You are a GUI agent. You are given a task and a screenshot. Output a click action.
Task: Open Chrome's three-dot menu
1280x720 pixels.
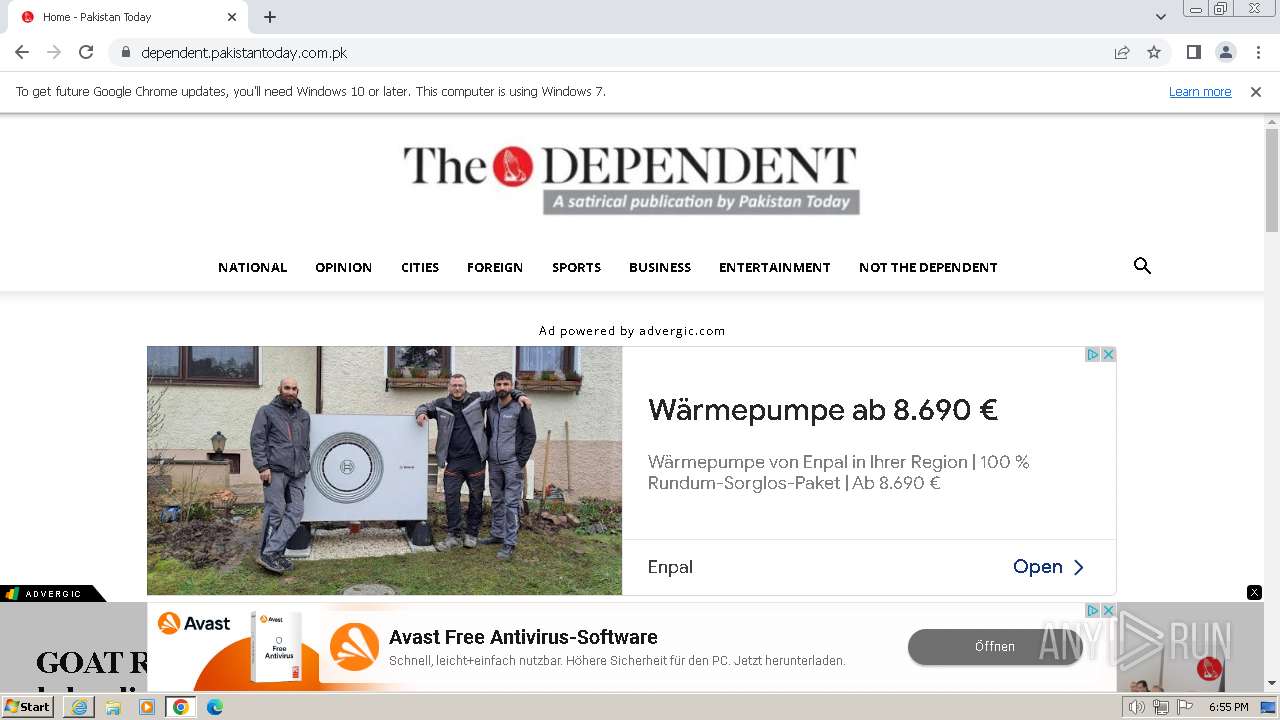1258,52
